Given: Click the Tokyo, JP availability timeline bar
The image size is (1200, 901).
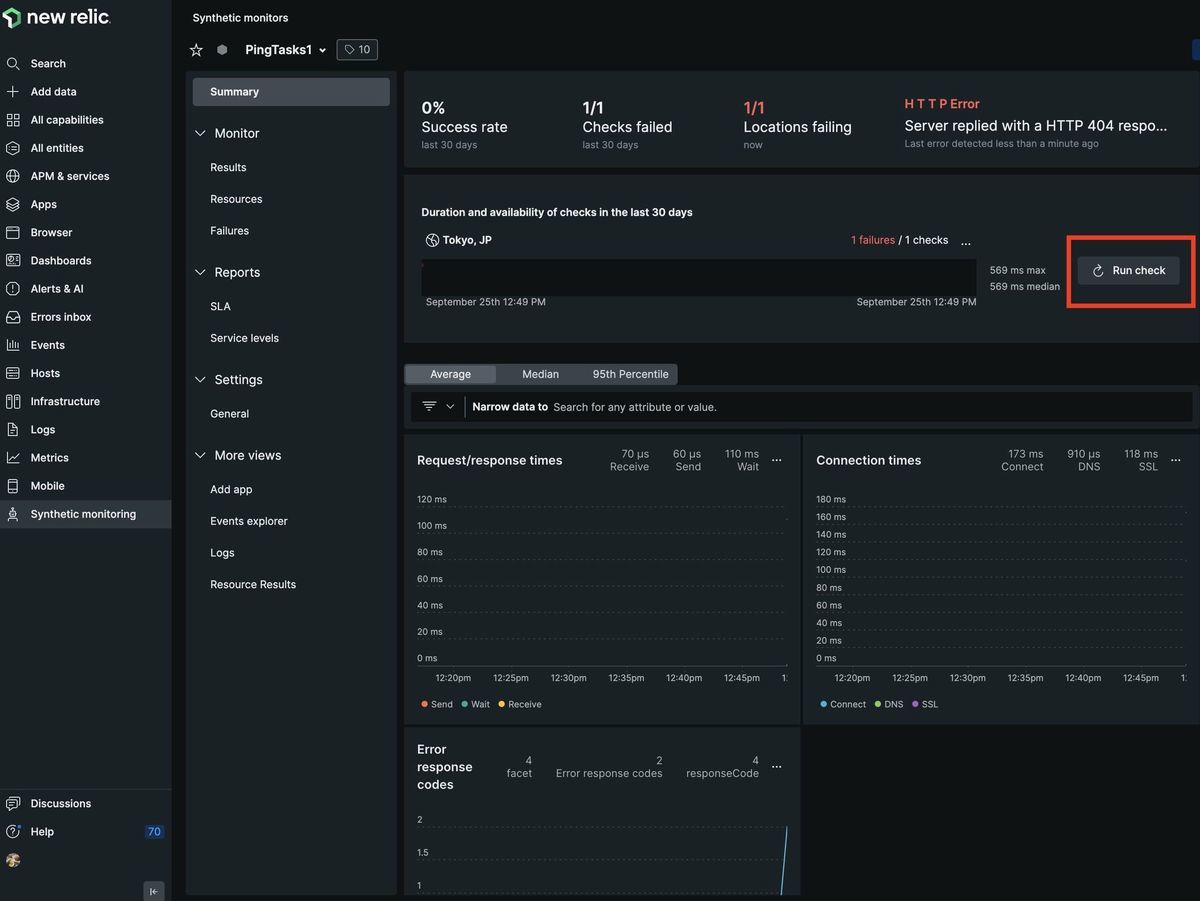Looking at the screenshot, I should 699,277.
